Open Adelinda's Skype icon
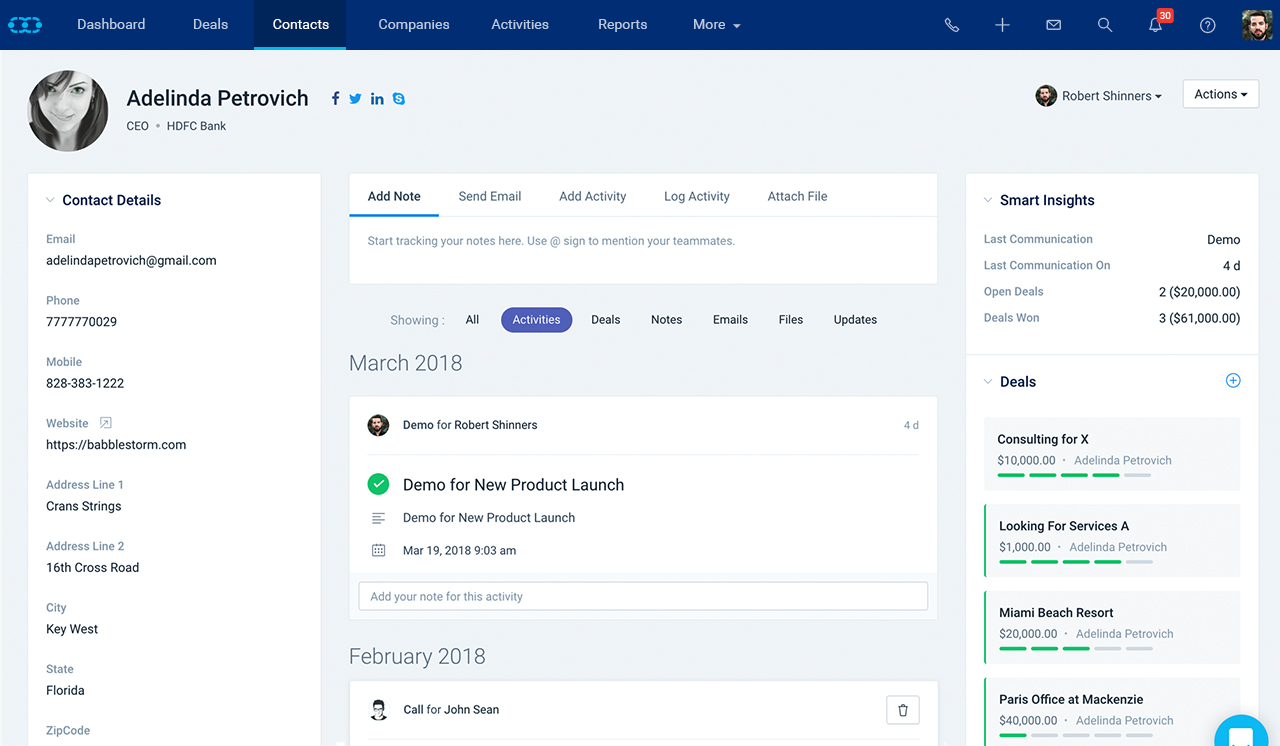The image size is (1280, 746). [399, 98]
